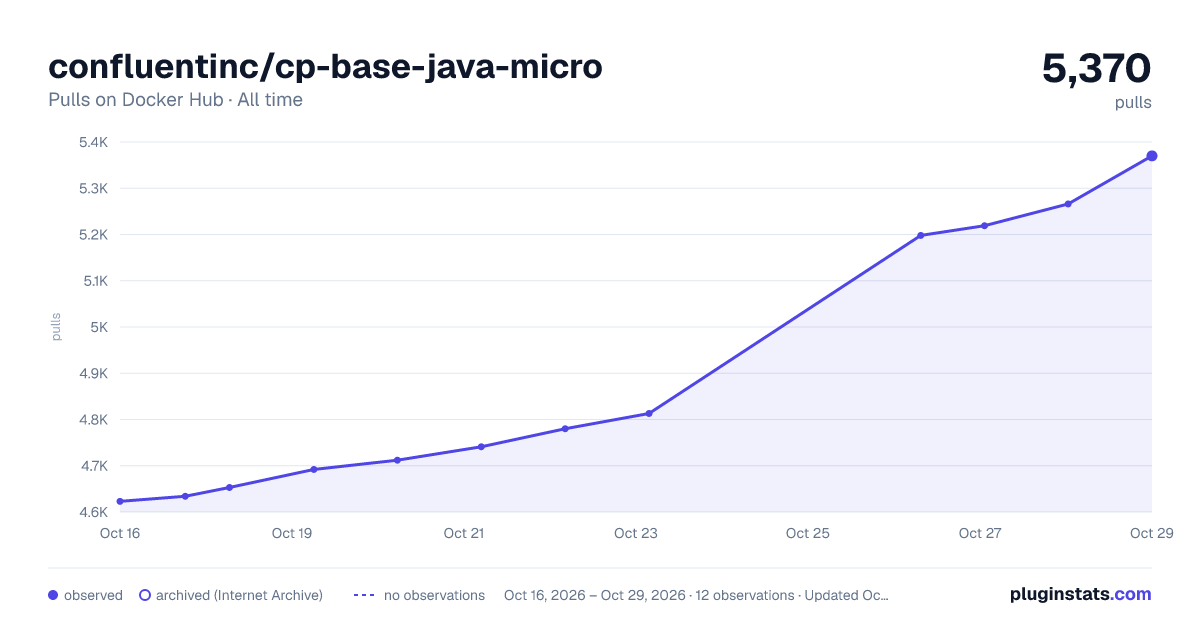The image size is (1200, 630).
Task: Select the data point near 5.2K after Oct 25
Action: point(920,235)
